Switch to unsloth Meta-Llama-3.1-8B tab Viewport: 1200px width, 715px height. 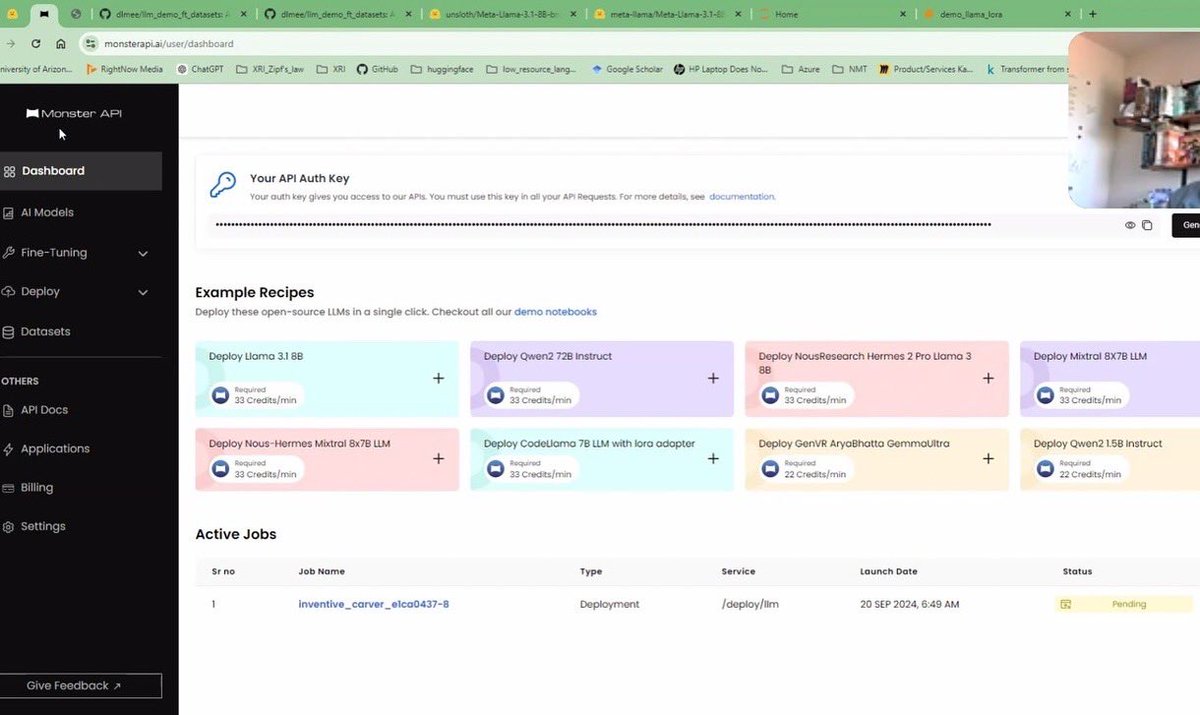click(501, 14)
